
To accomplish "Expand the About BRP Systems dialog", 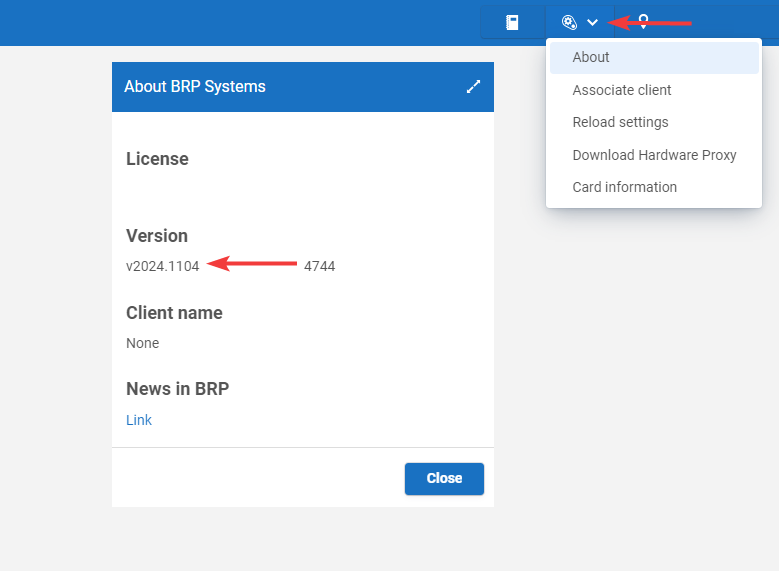I will 473,86.
